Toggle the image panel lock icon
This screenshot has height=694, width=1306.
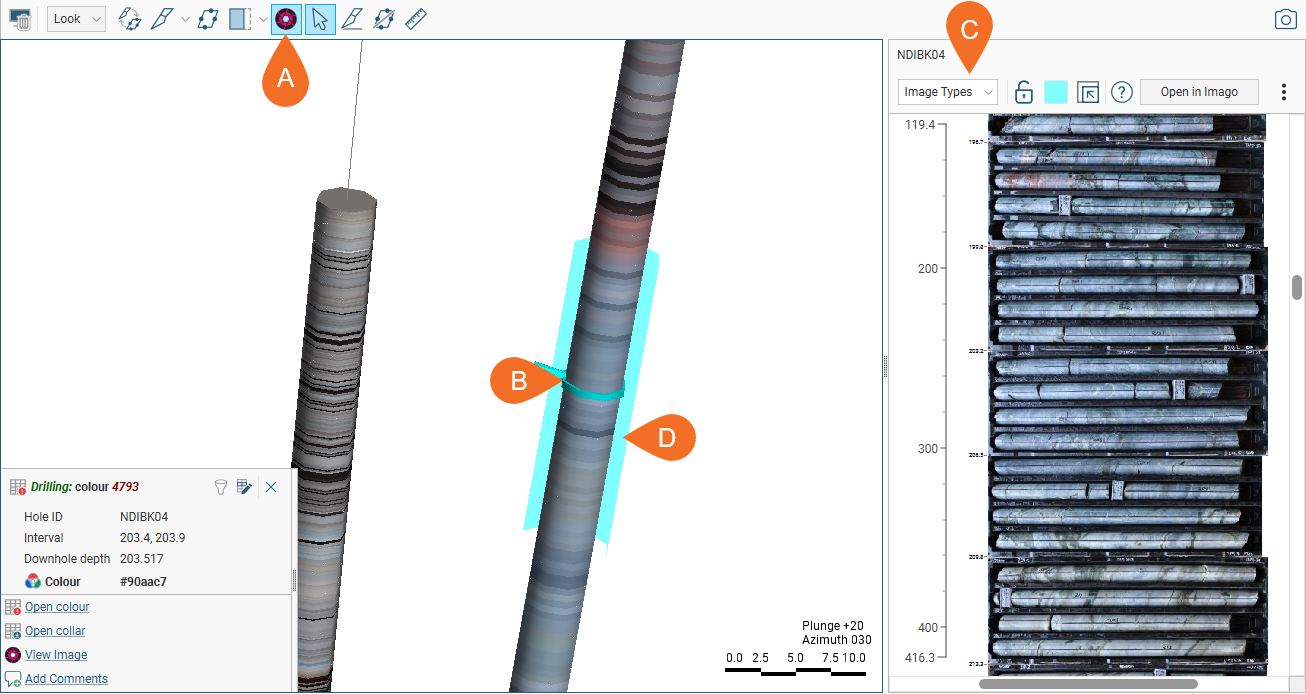coord(1023,92)
